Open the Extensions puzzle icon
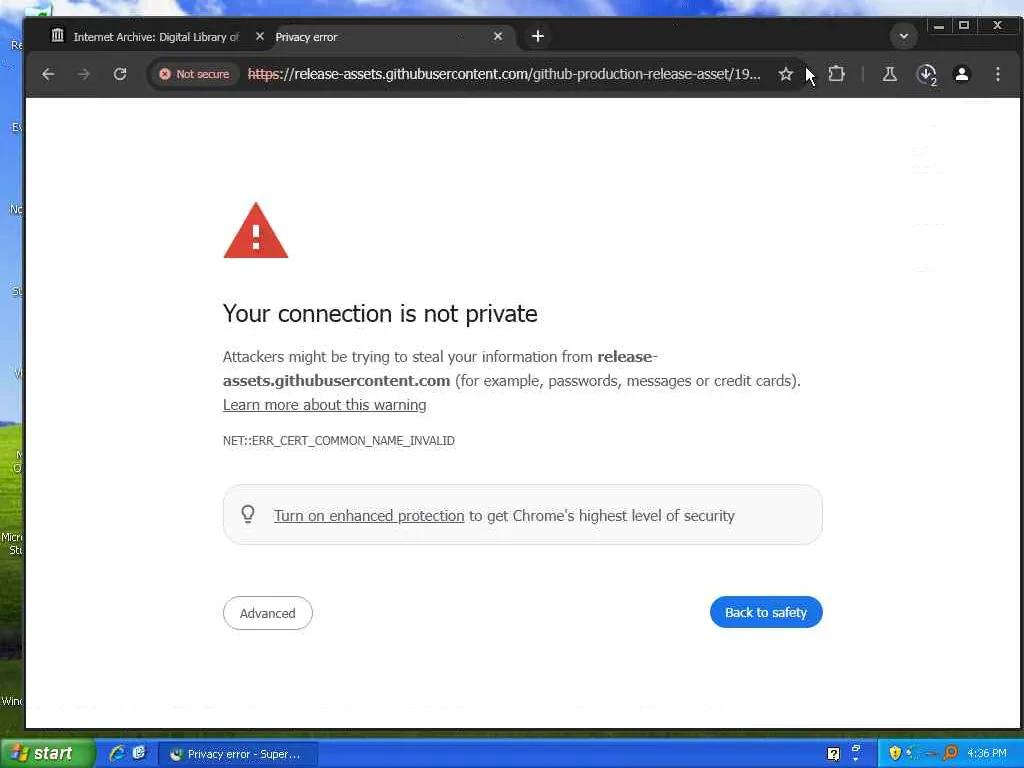 (837, 74)
